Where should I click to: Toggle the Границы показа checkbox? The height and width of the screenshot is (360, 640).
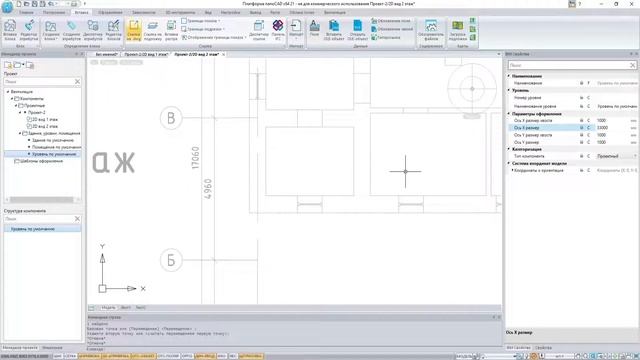pyautogui.click(x=184, y=20)
